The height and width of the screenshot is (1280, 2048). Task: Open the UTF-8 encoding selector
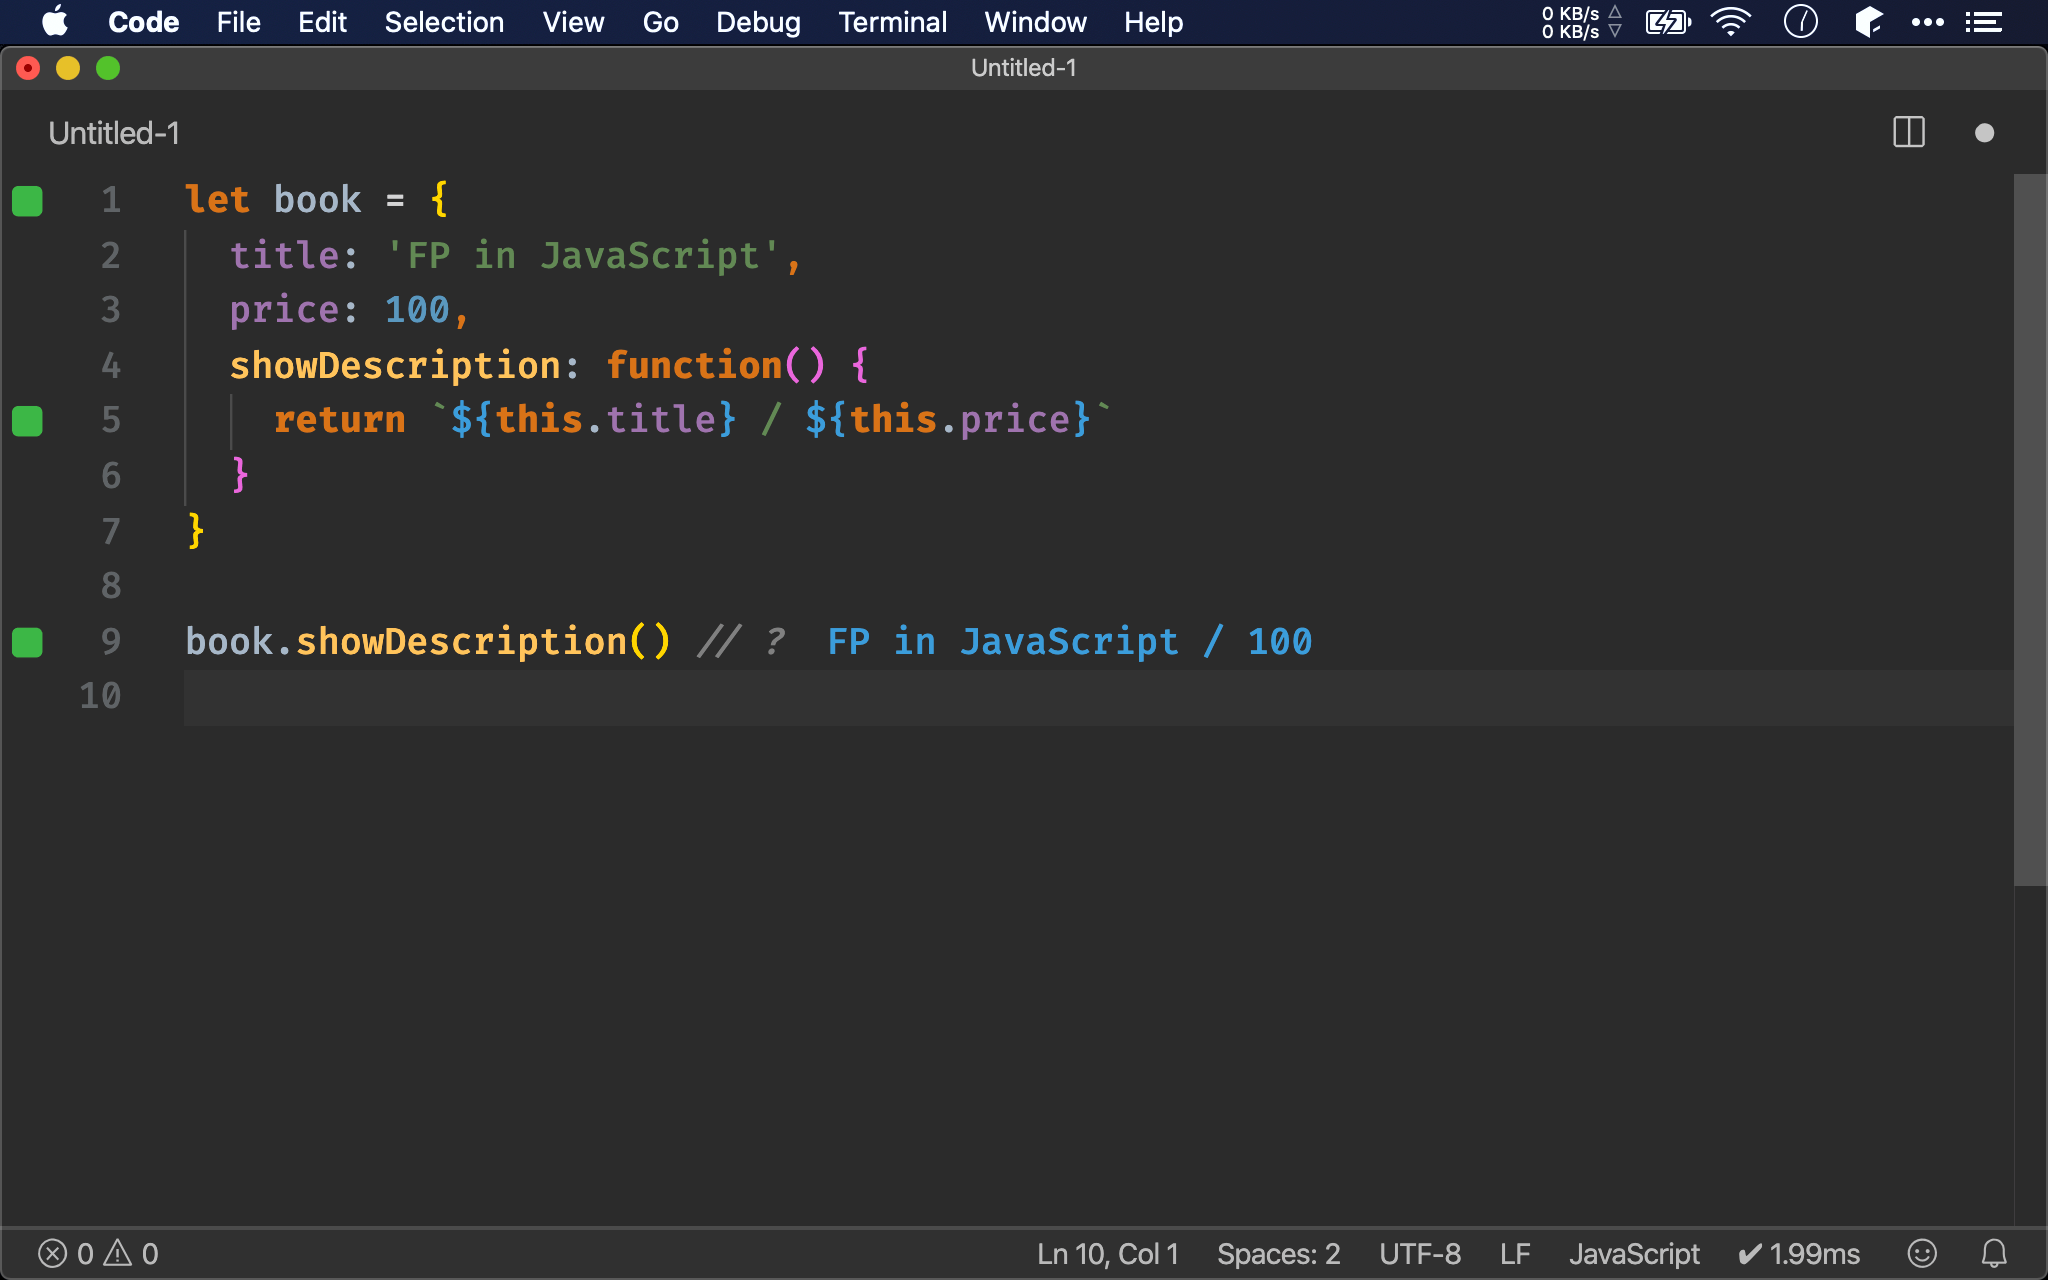pos(1419,1253)
